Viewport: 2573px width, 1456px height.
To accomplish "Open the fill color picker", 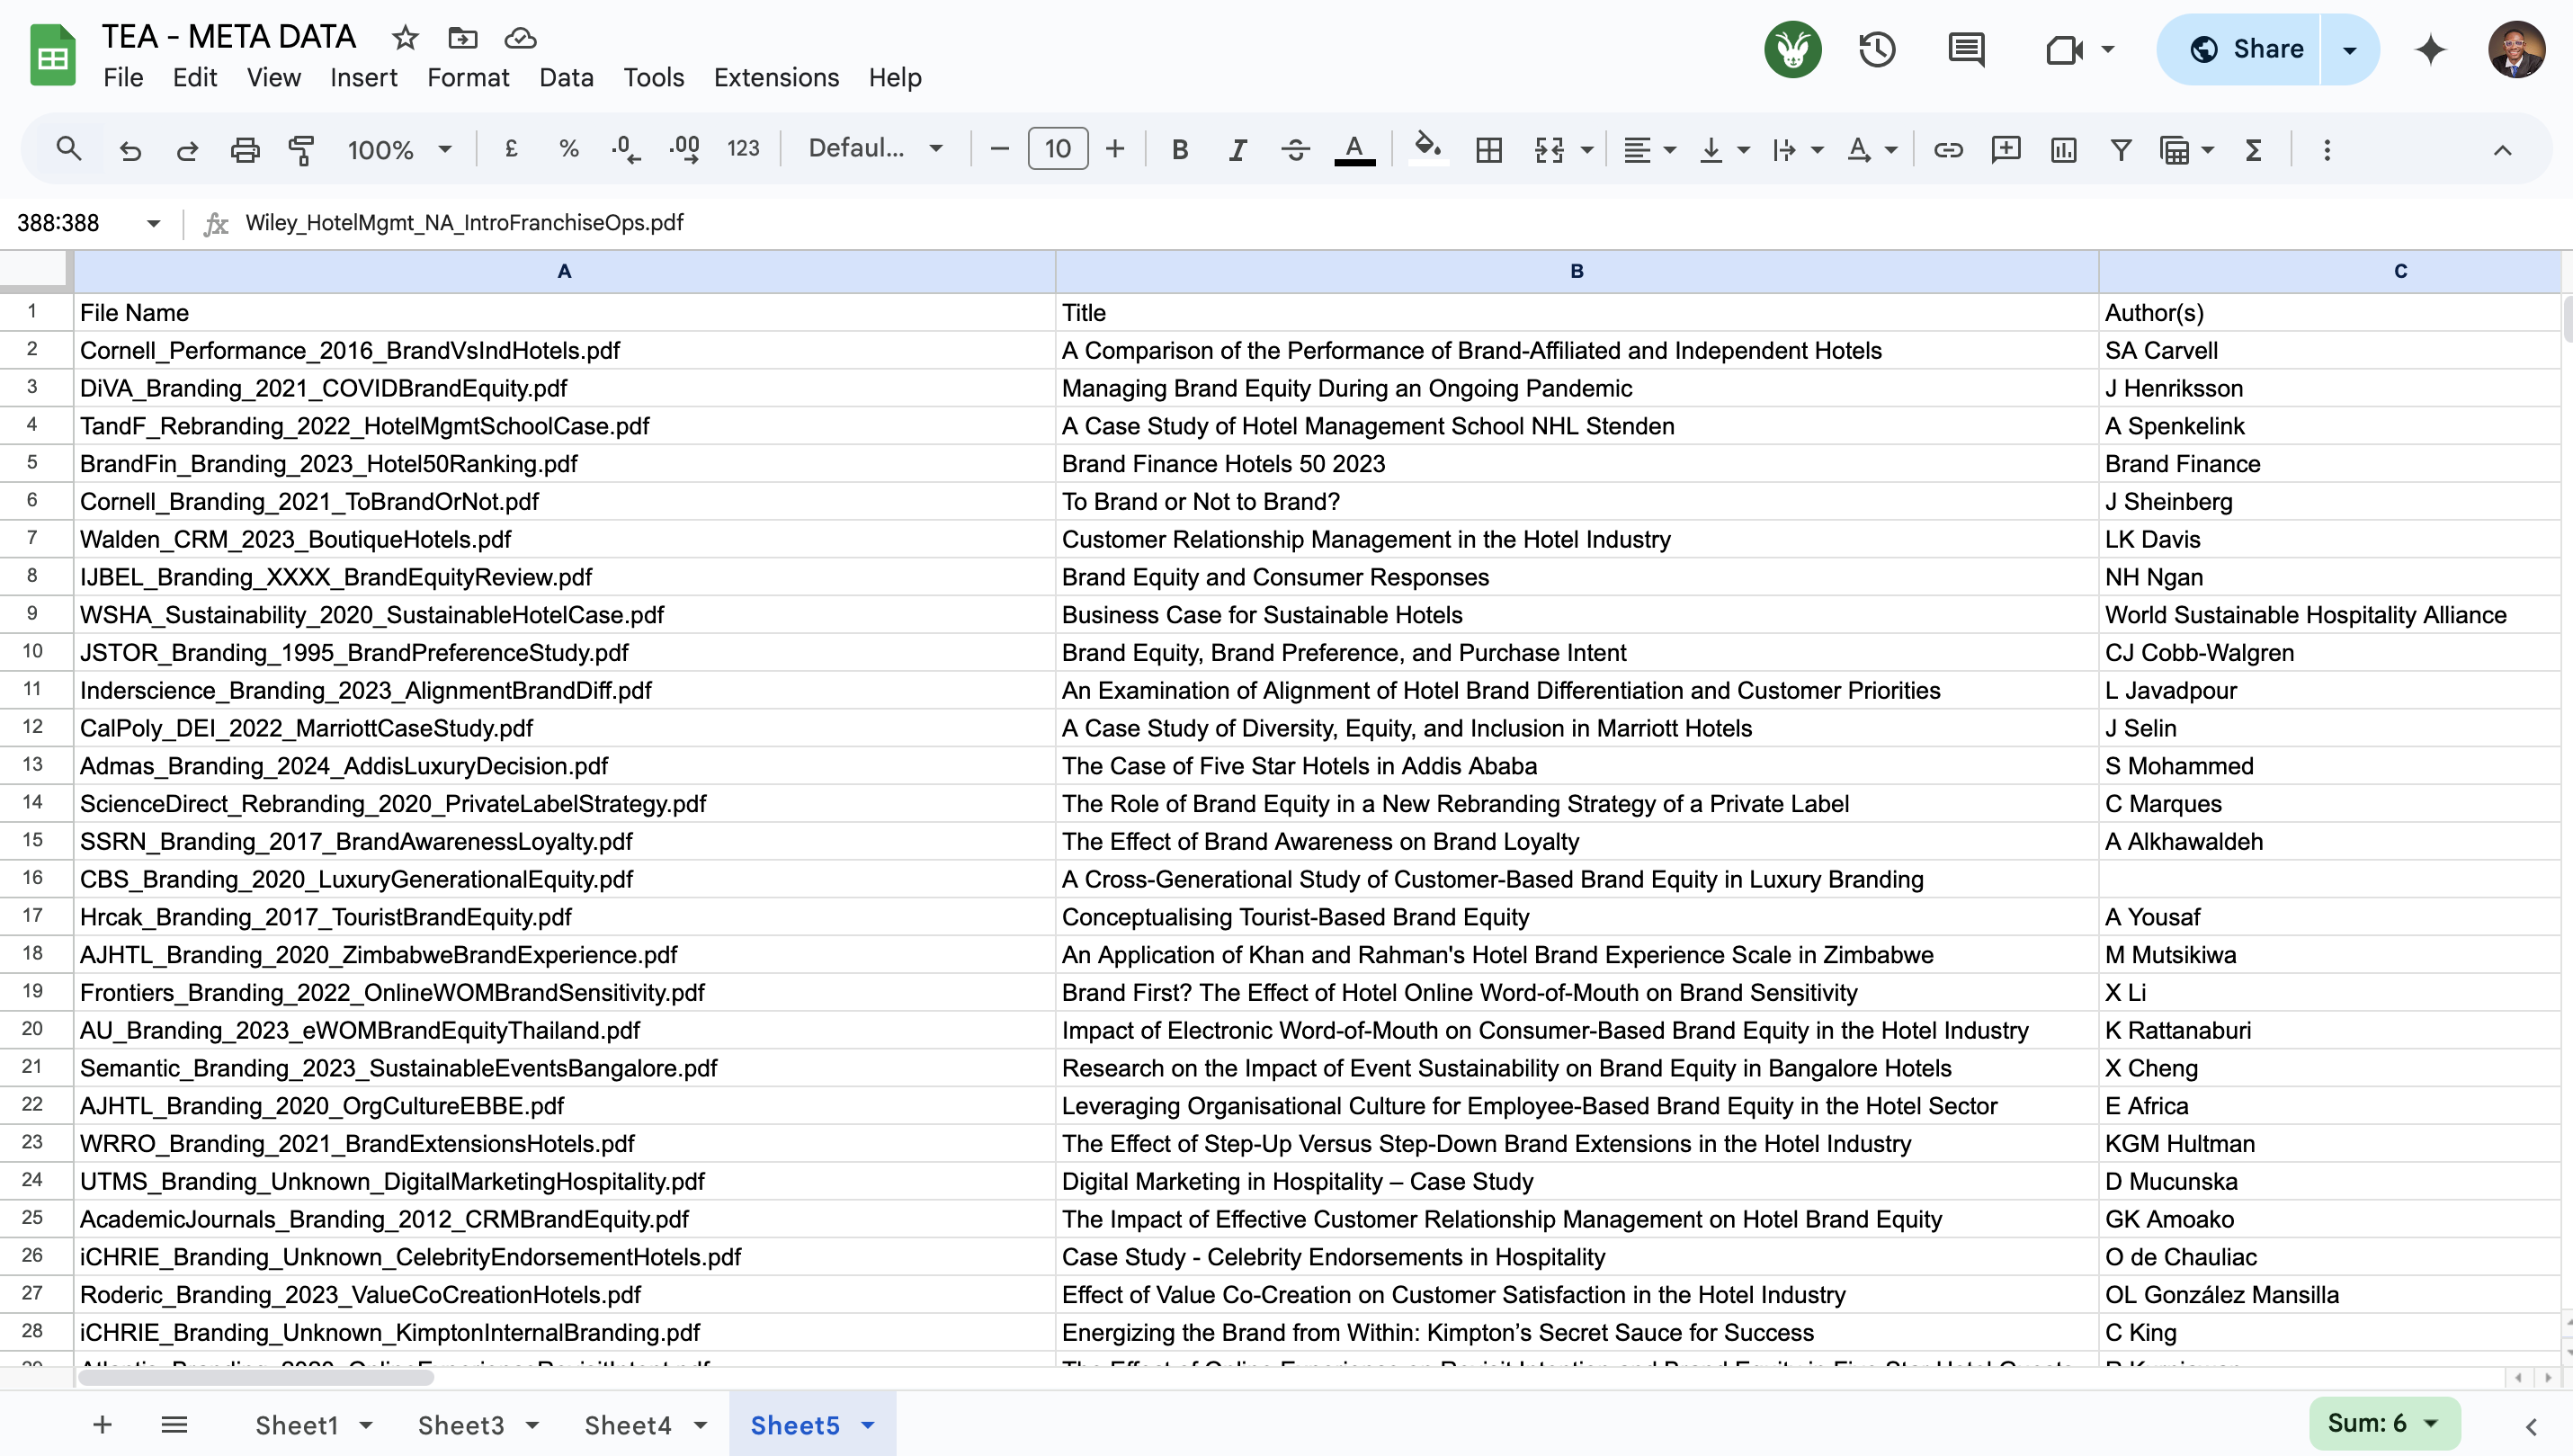I will [x=1428, y=149].
